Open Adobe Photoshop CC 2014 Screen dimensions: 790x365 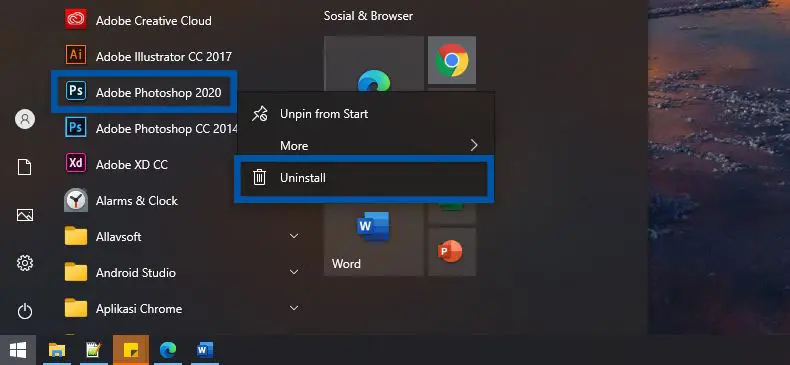[146, 129]
